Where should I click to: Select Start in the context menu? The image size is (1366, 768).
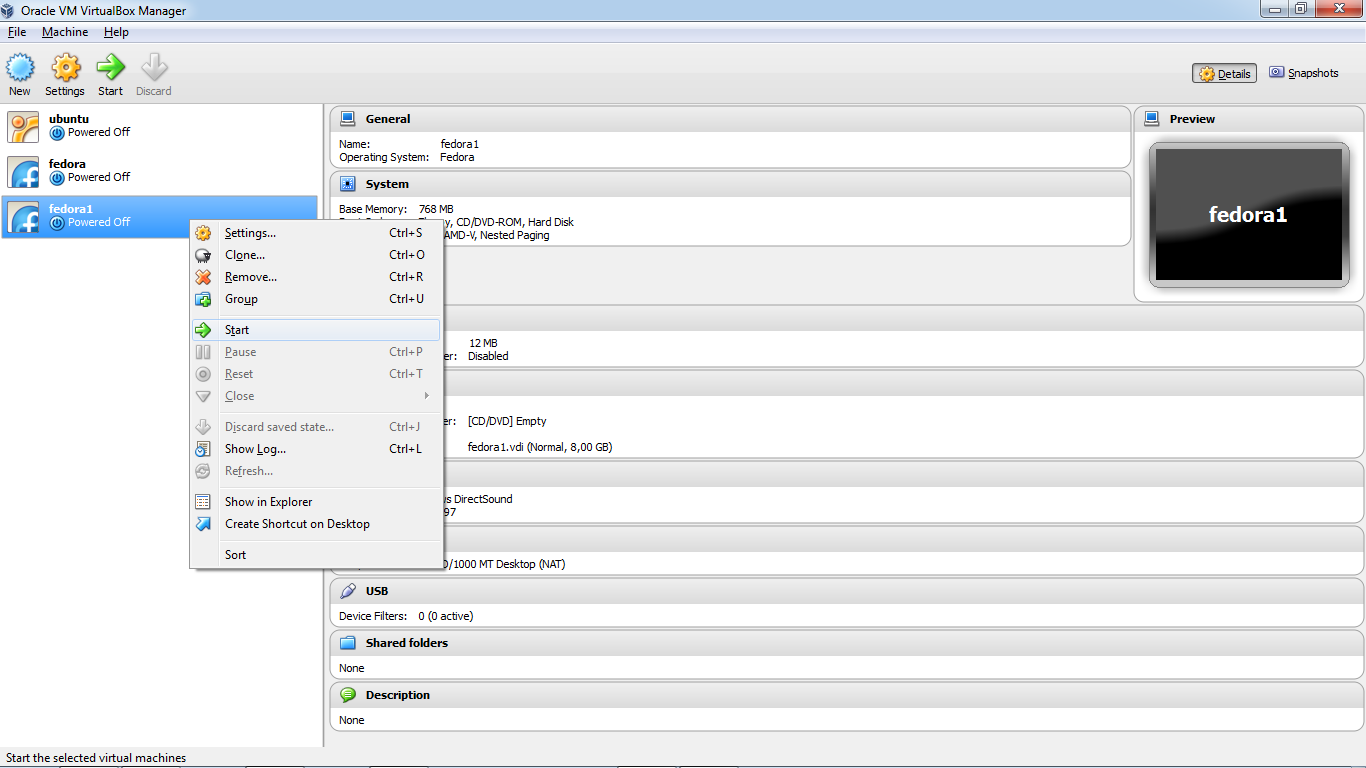point(316,330)
